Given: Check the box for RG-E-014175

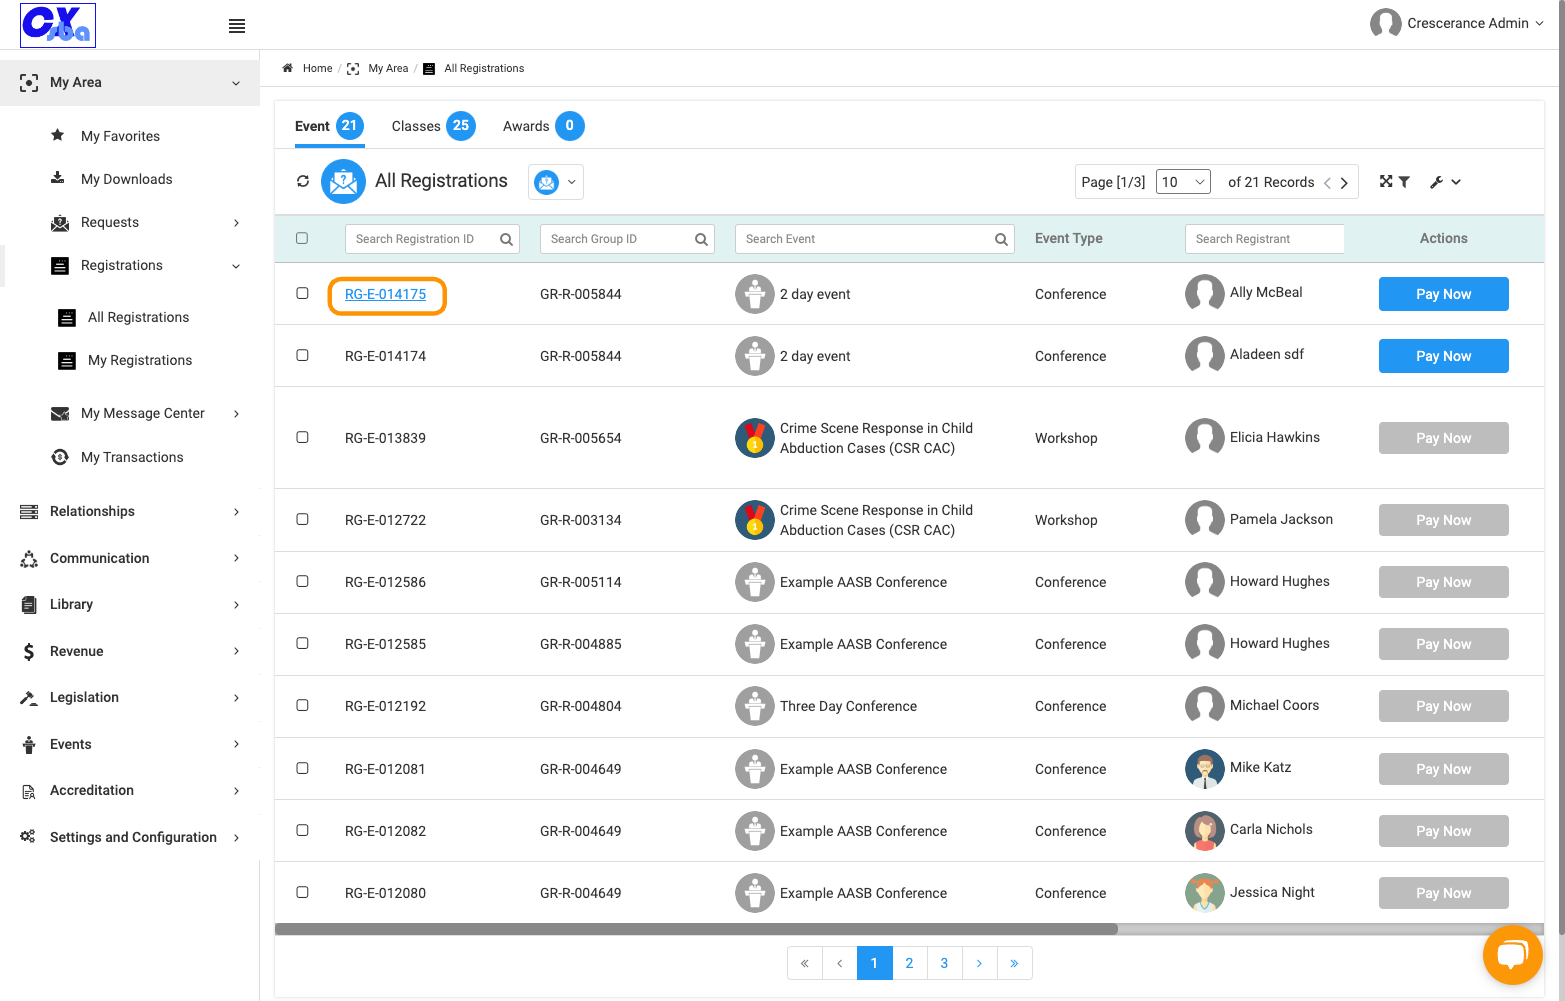Looking at the screenshot, I should point(302,293).
